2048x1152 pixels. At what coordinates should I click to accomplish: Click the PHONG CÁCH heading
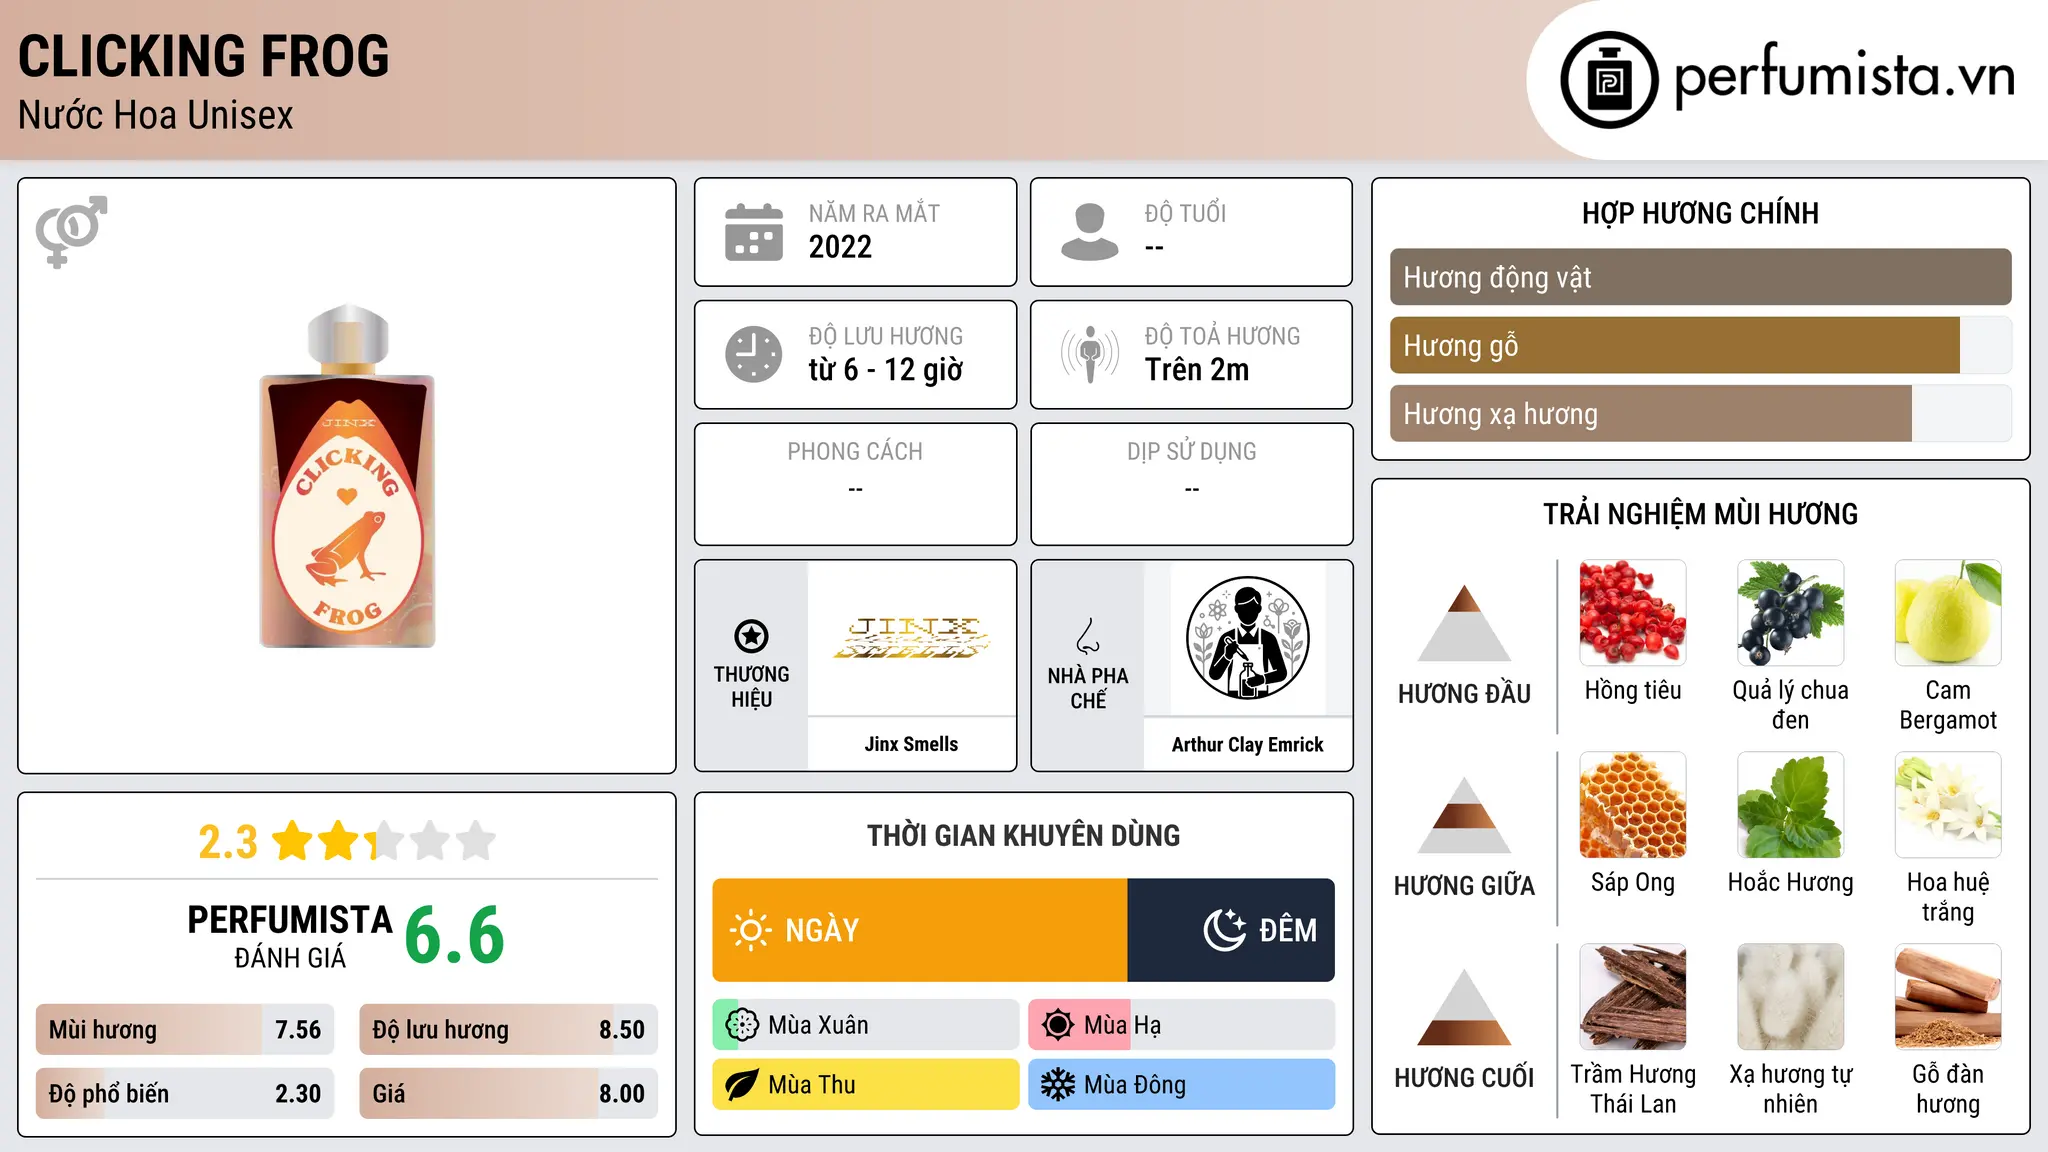tap(855, 451)
